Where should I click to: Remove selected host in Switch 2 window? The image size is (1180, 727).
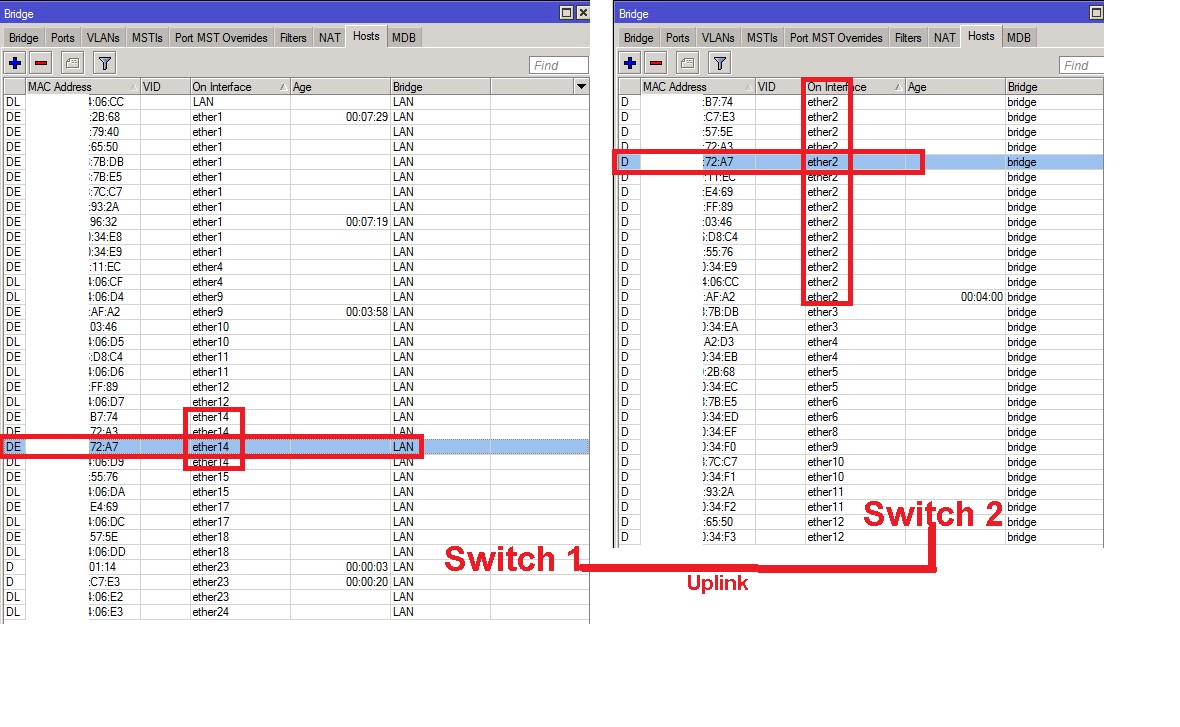click(x=656, y=63)
